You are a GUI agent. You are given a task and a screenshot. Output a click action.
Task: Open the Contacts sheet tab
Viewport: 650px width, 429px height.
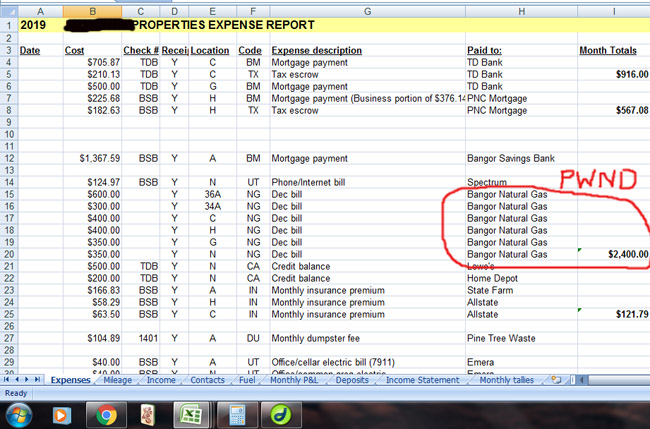(x=207, y=380)
